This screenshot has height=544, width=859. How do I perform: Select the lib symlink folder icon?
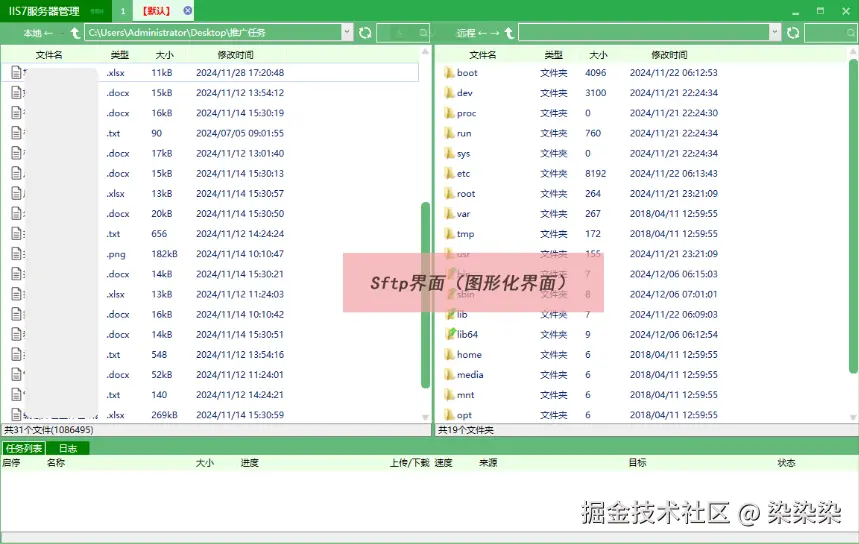[450, 314]
